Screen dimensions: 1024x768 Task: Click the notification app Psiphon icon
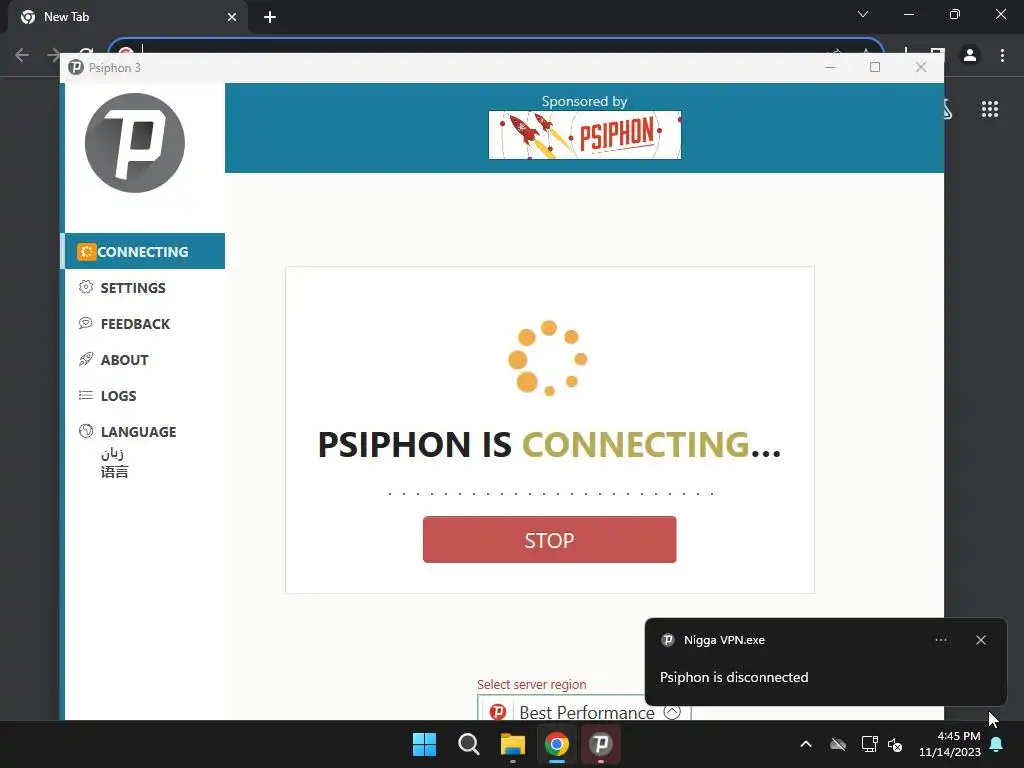pyautogui.click(x=667, y=640)
